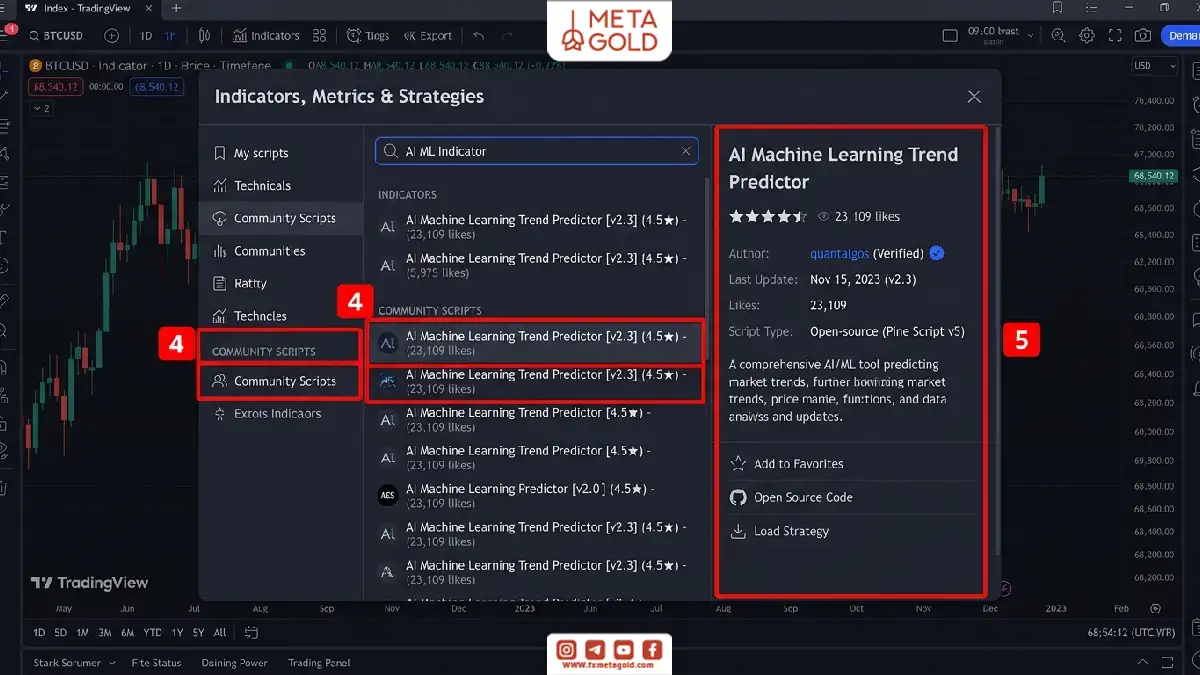
Task: Click the layout rectangle icon in toolbar
Action: click(x=950, y=36)
